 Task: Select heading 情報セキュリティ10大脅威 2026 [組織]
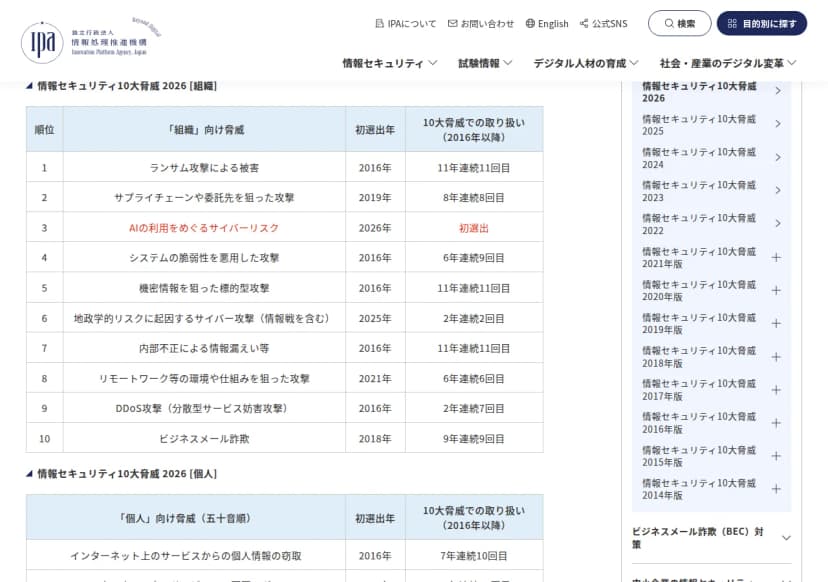point(127,86)
